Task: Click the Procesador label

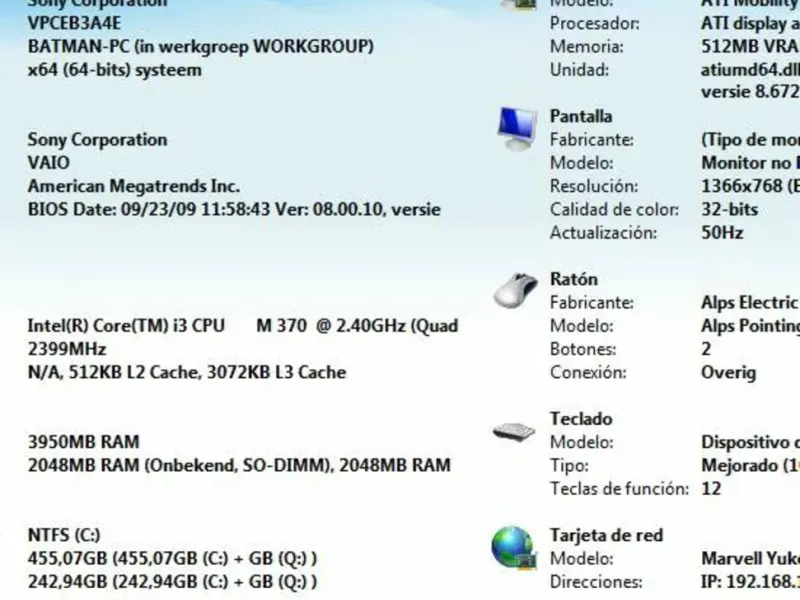Action: point(594,23)
